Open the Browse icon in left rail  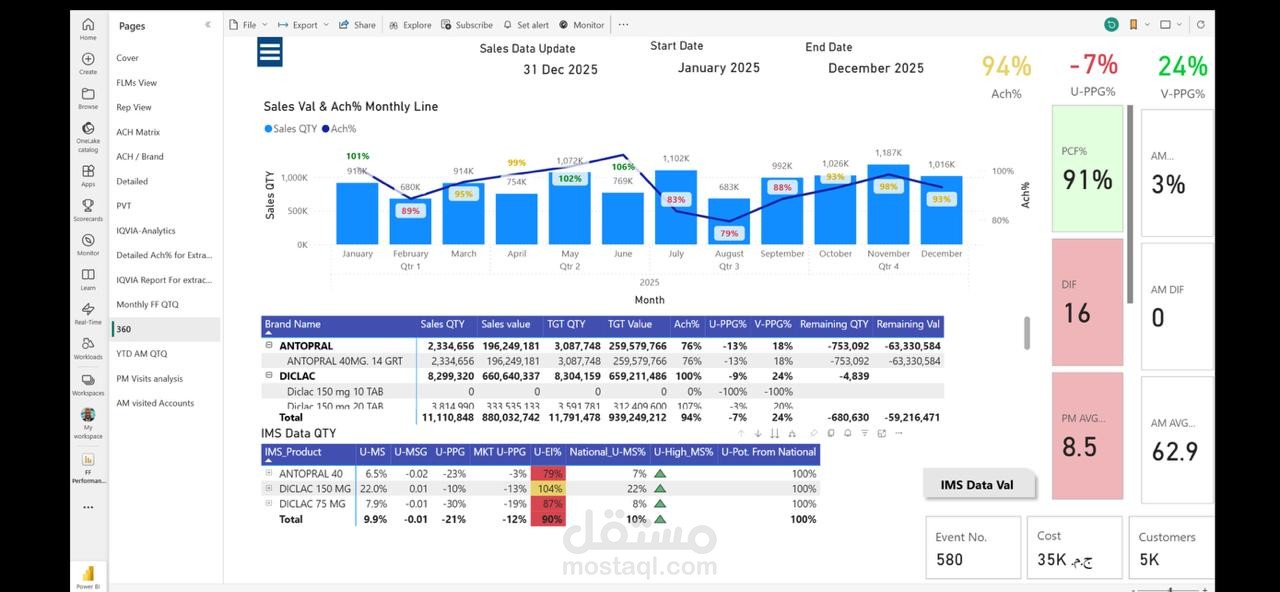[88, 93]
